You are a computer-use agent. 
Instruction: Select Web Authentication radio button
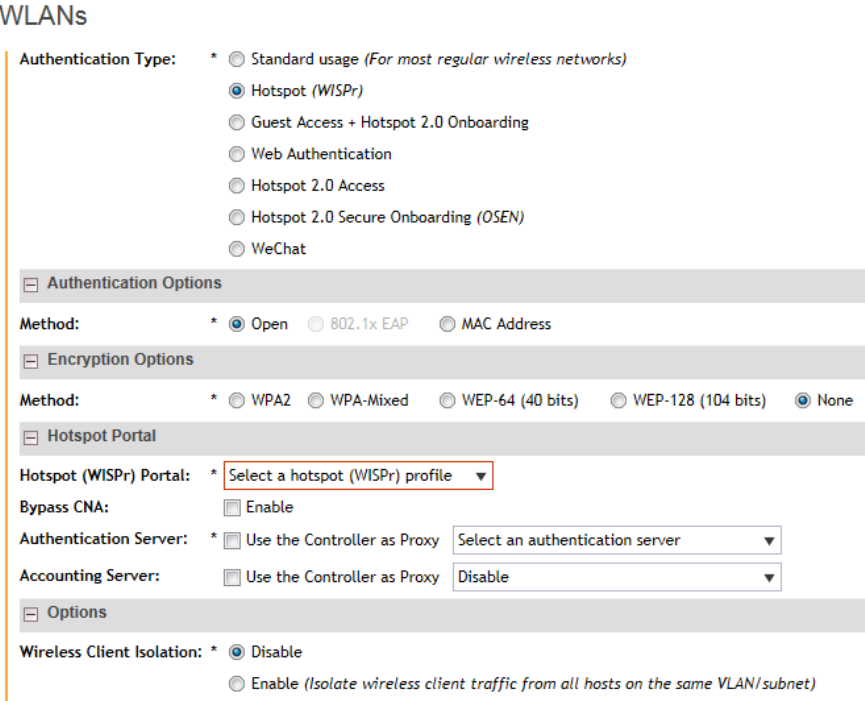(x=237, y=155)
